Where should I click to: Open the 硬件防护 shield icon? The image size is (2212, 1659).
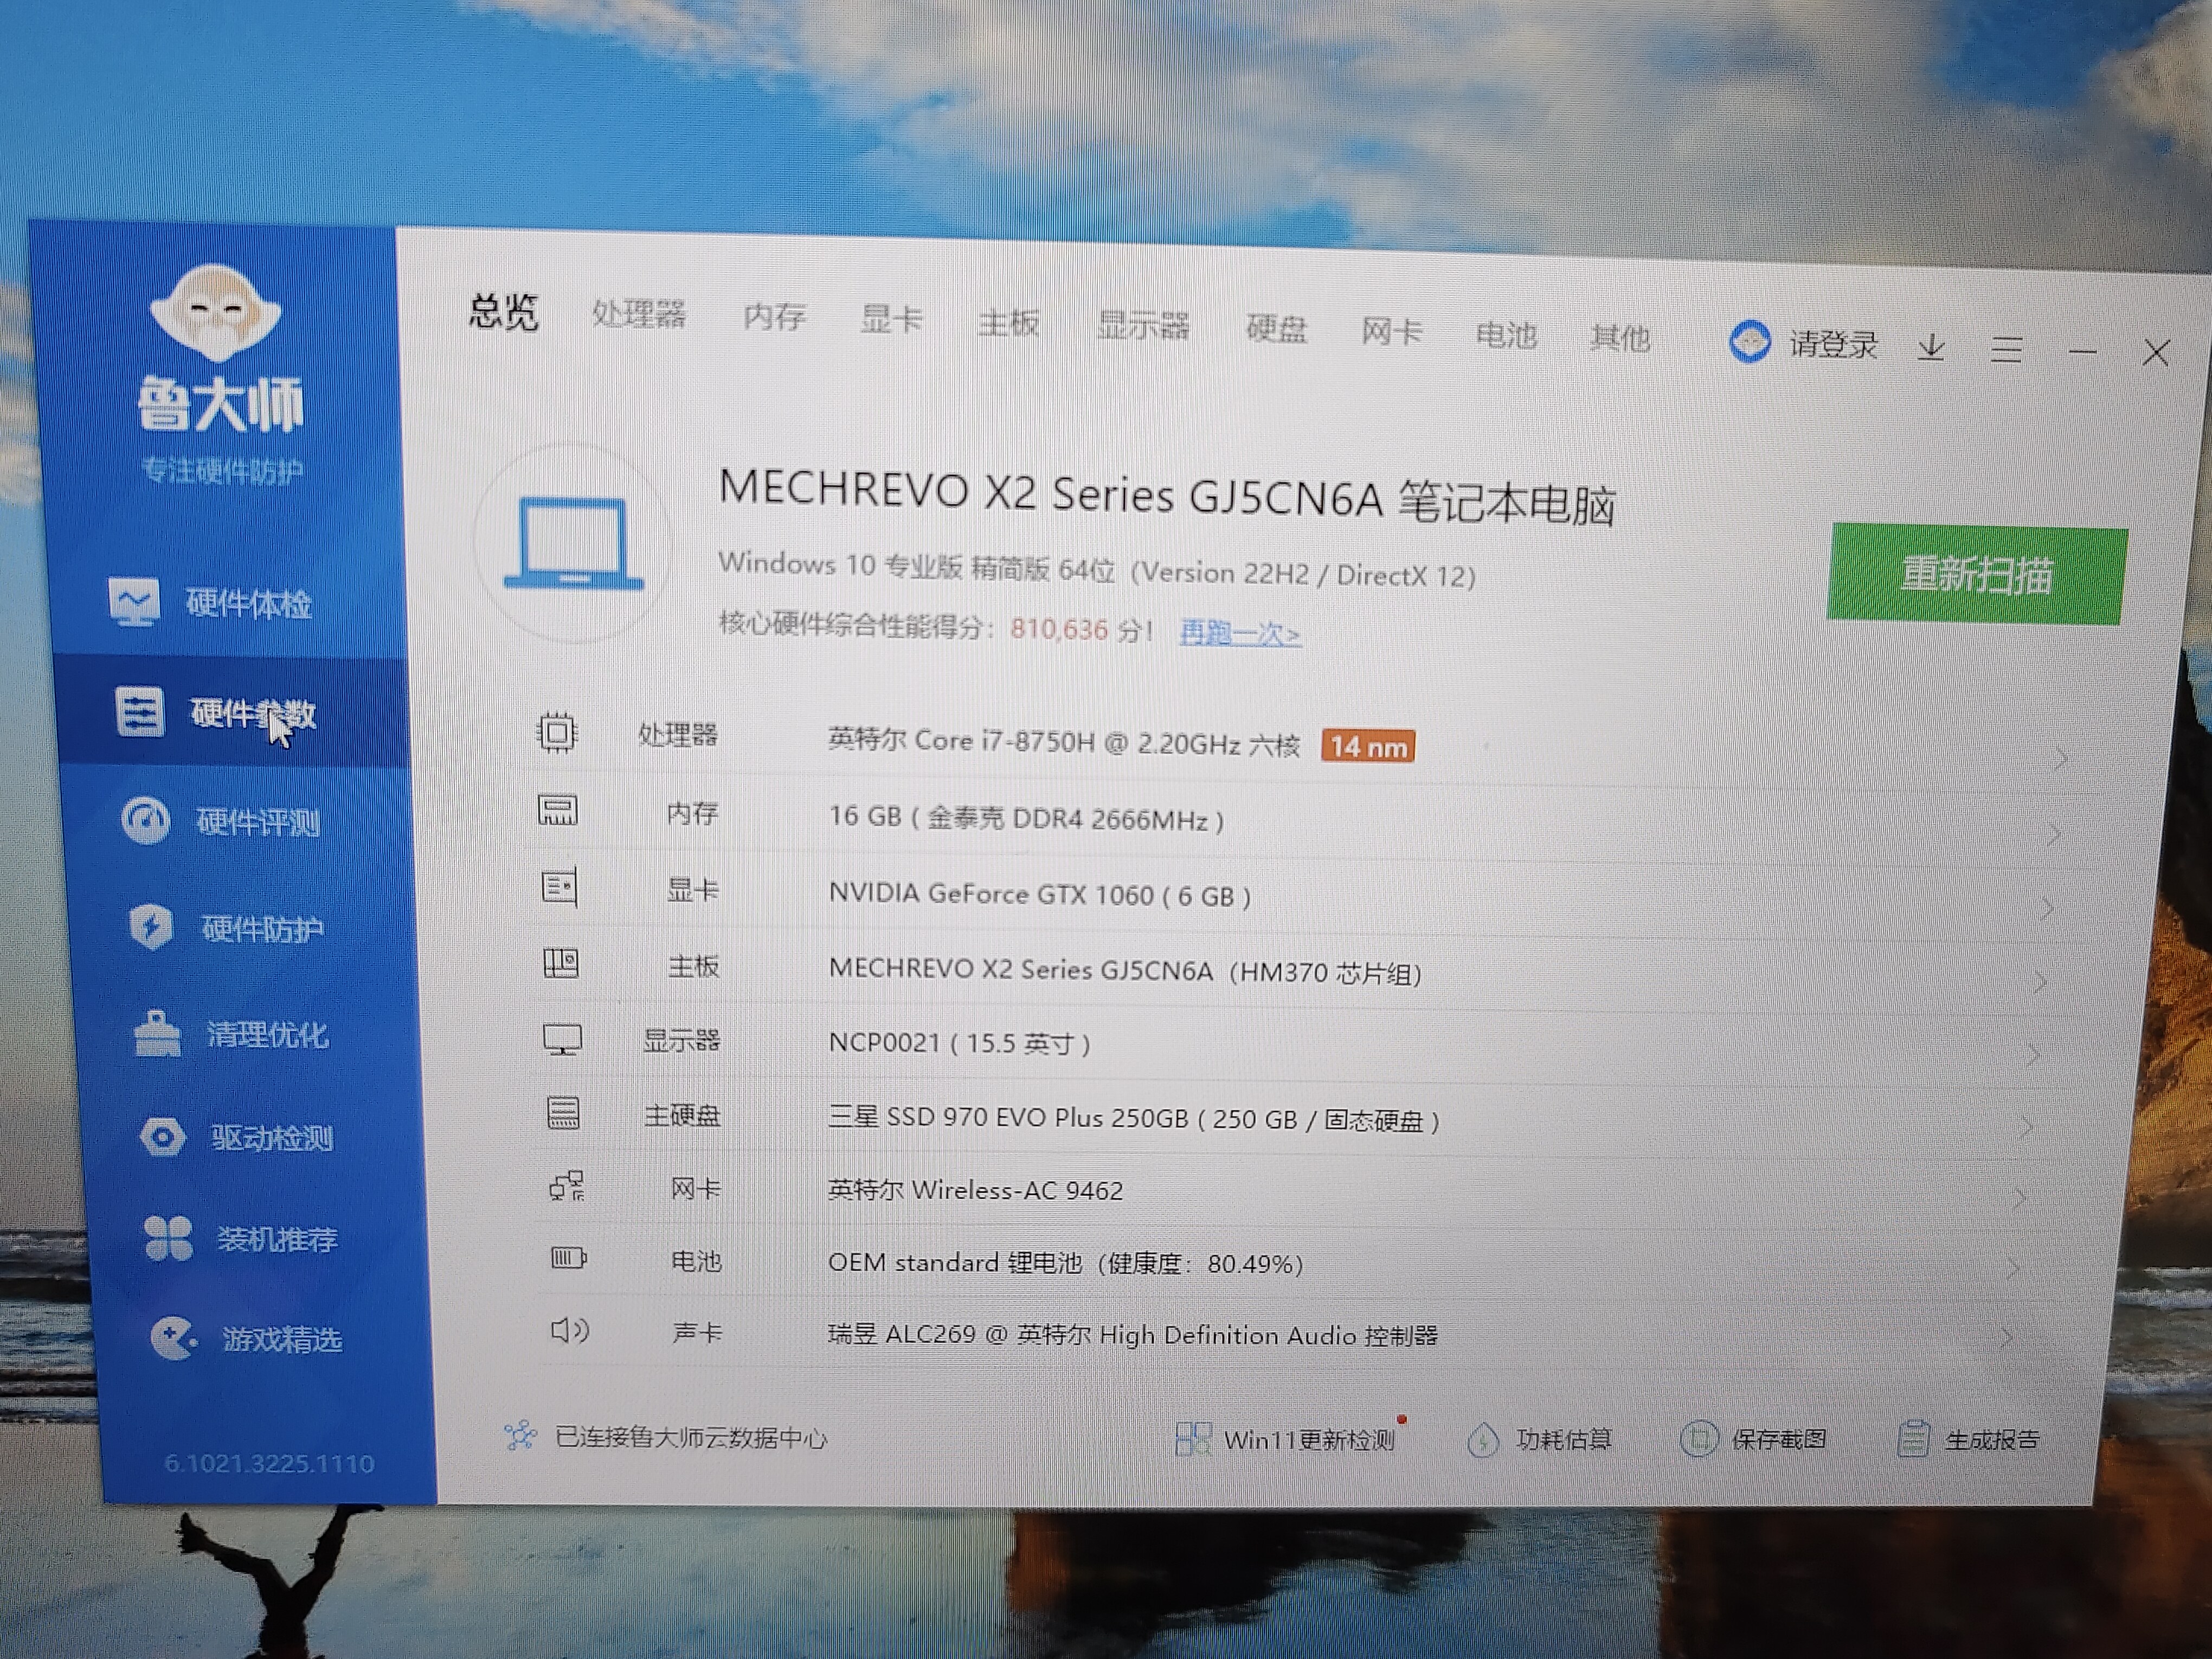(x=152, y=927)
